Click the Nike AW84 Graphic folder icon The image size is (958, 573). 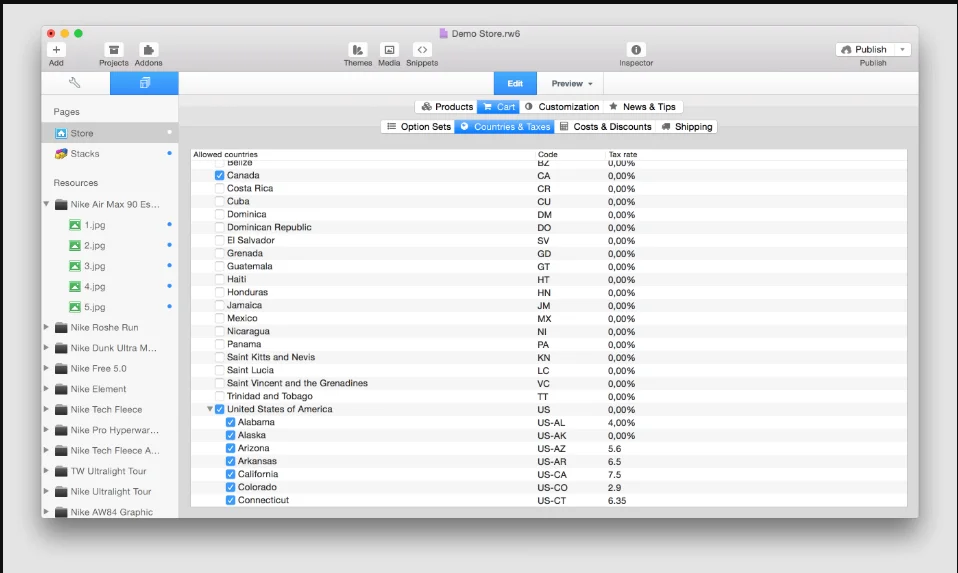coord(61,512)
